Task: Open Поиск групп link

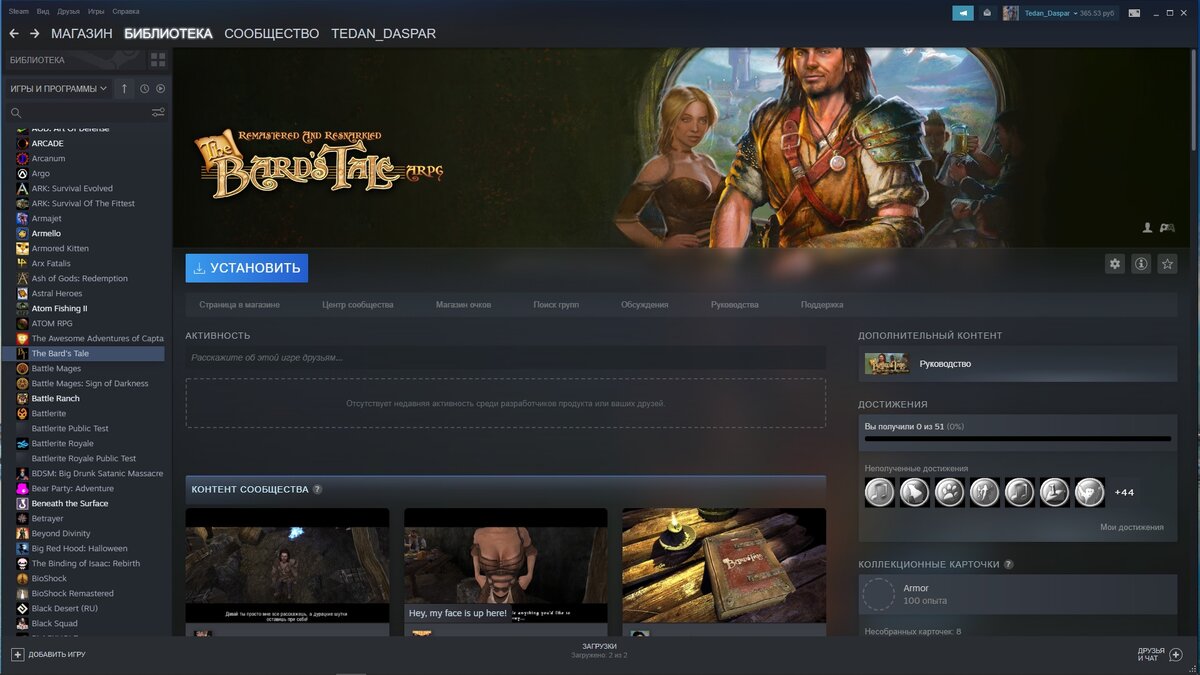Action: 556,304
